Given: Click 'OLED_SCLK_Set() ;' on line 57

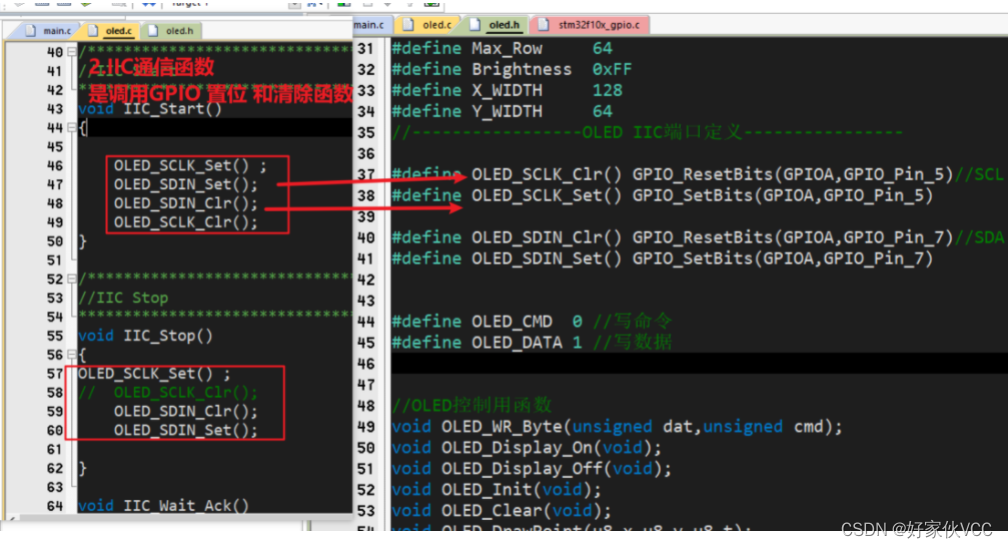Looking at the screenshot, I should [154, 374].
